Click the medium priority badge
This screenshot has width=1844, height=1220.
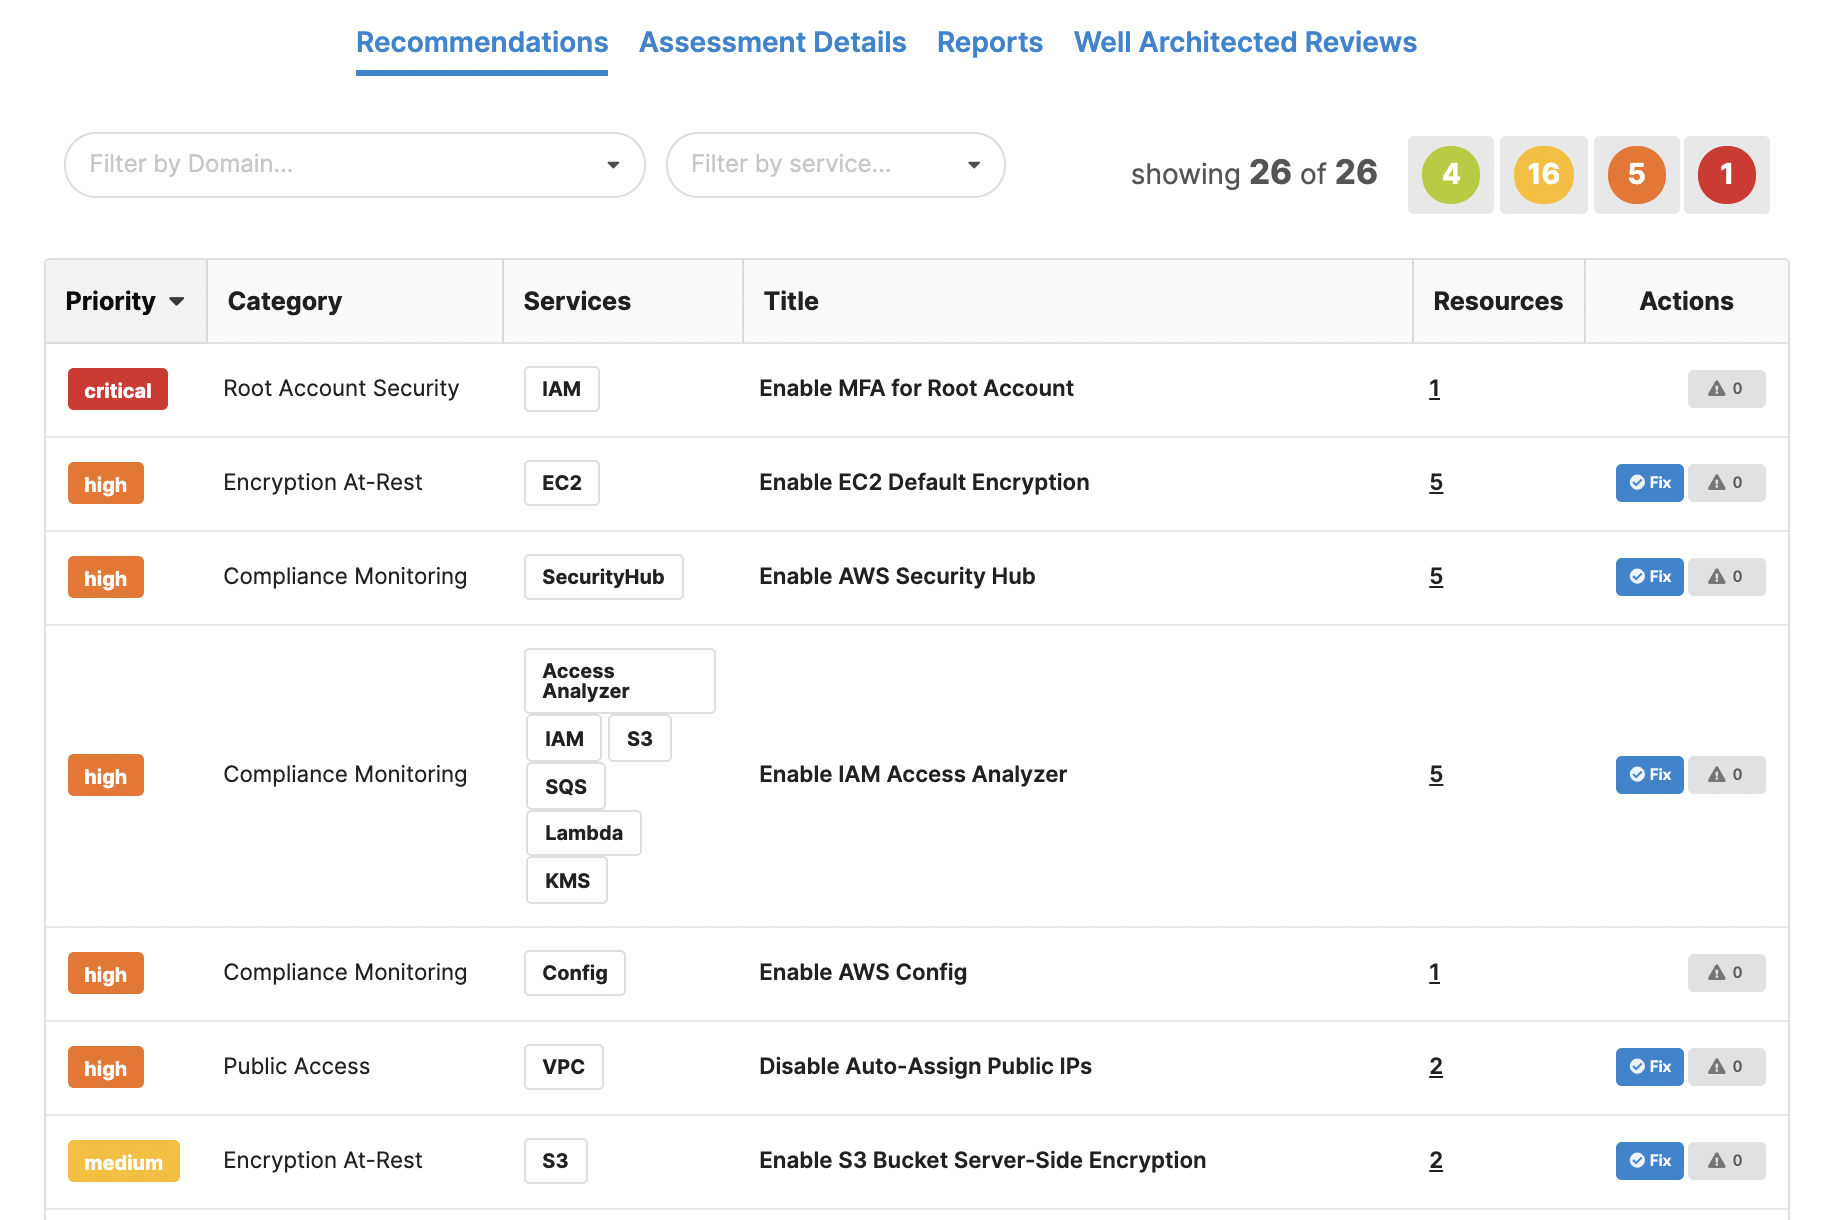tap(124, 1162)
